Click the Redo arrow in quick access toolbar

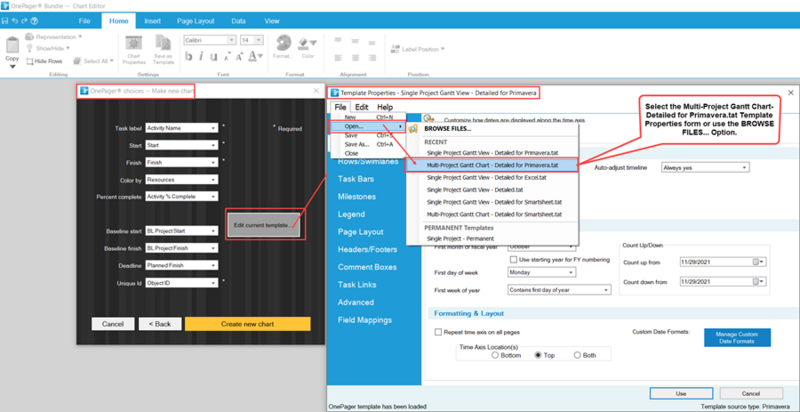(x=24, y=21)
